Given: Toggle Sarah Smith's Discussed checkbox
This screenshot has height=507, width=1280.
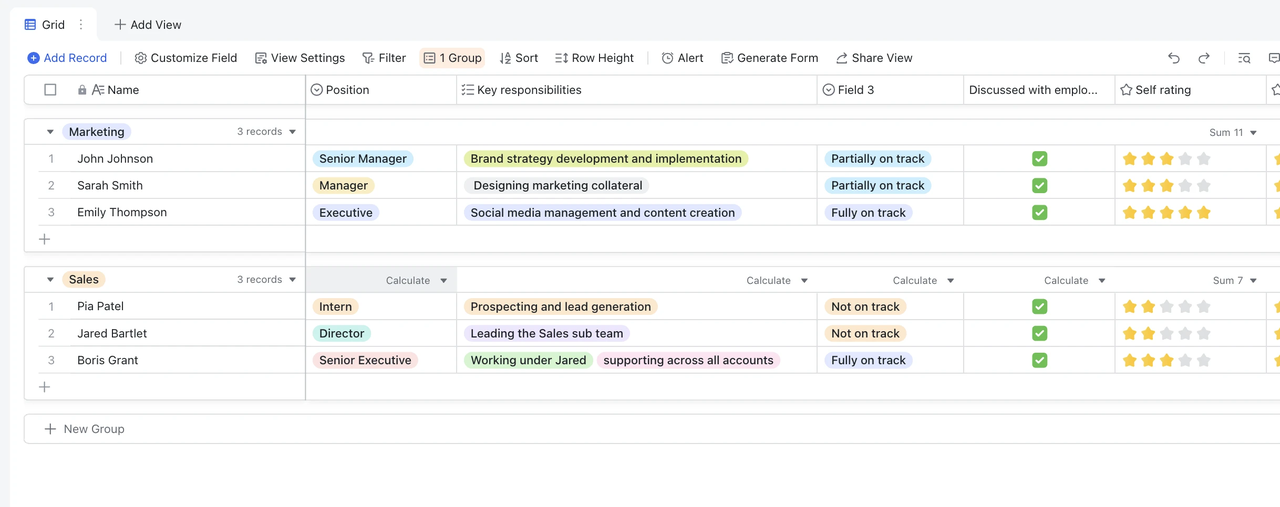Looking at the screenshot, I should pyautogui.click(x=1039, y=186).
